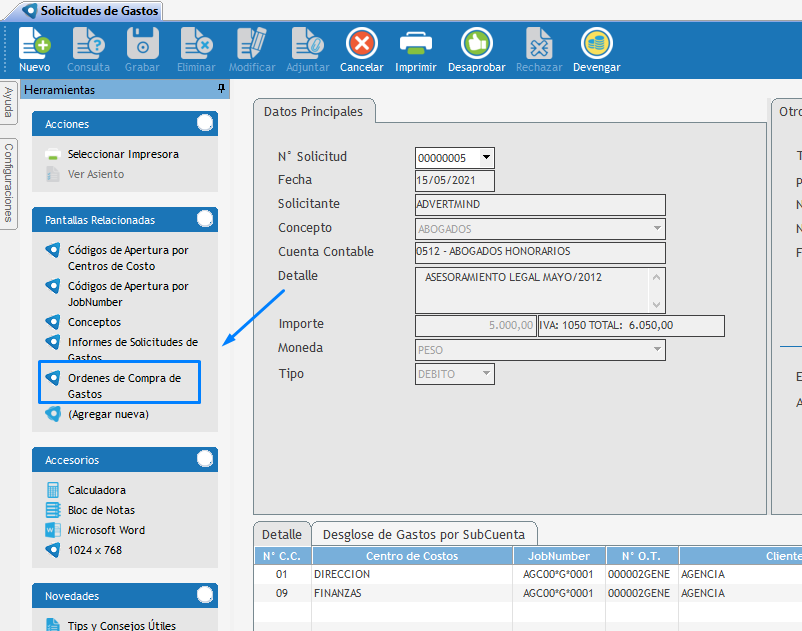Click Seleccionar Impresora action

point(123,155)
